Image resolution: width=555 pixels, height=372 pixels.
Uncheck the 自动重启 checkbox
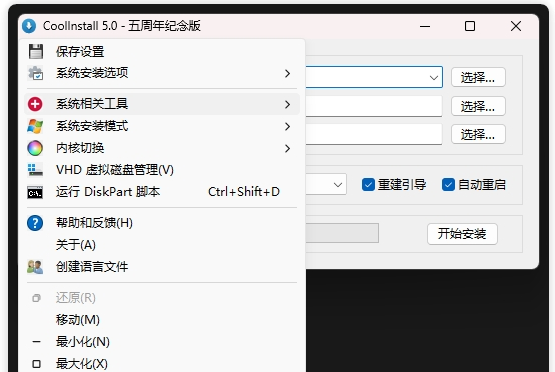(x=448, y=185)
